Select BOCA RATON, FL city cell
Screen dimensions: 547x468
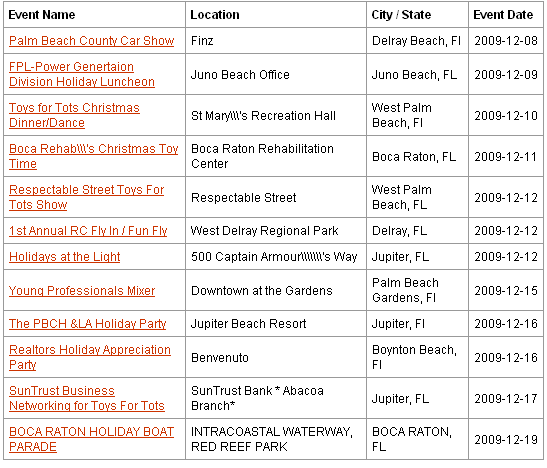(417, 439)
